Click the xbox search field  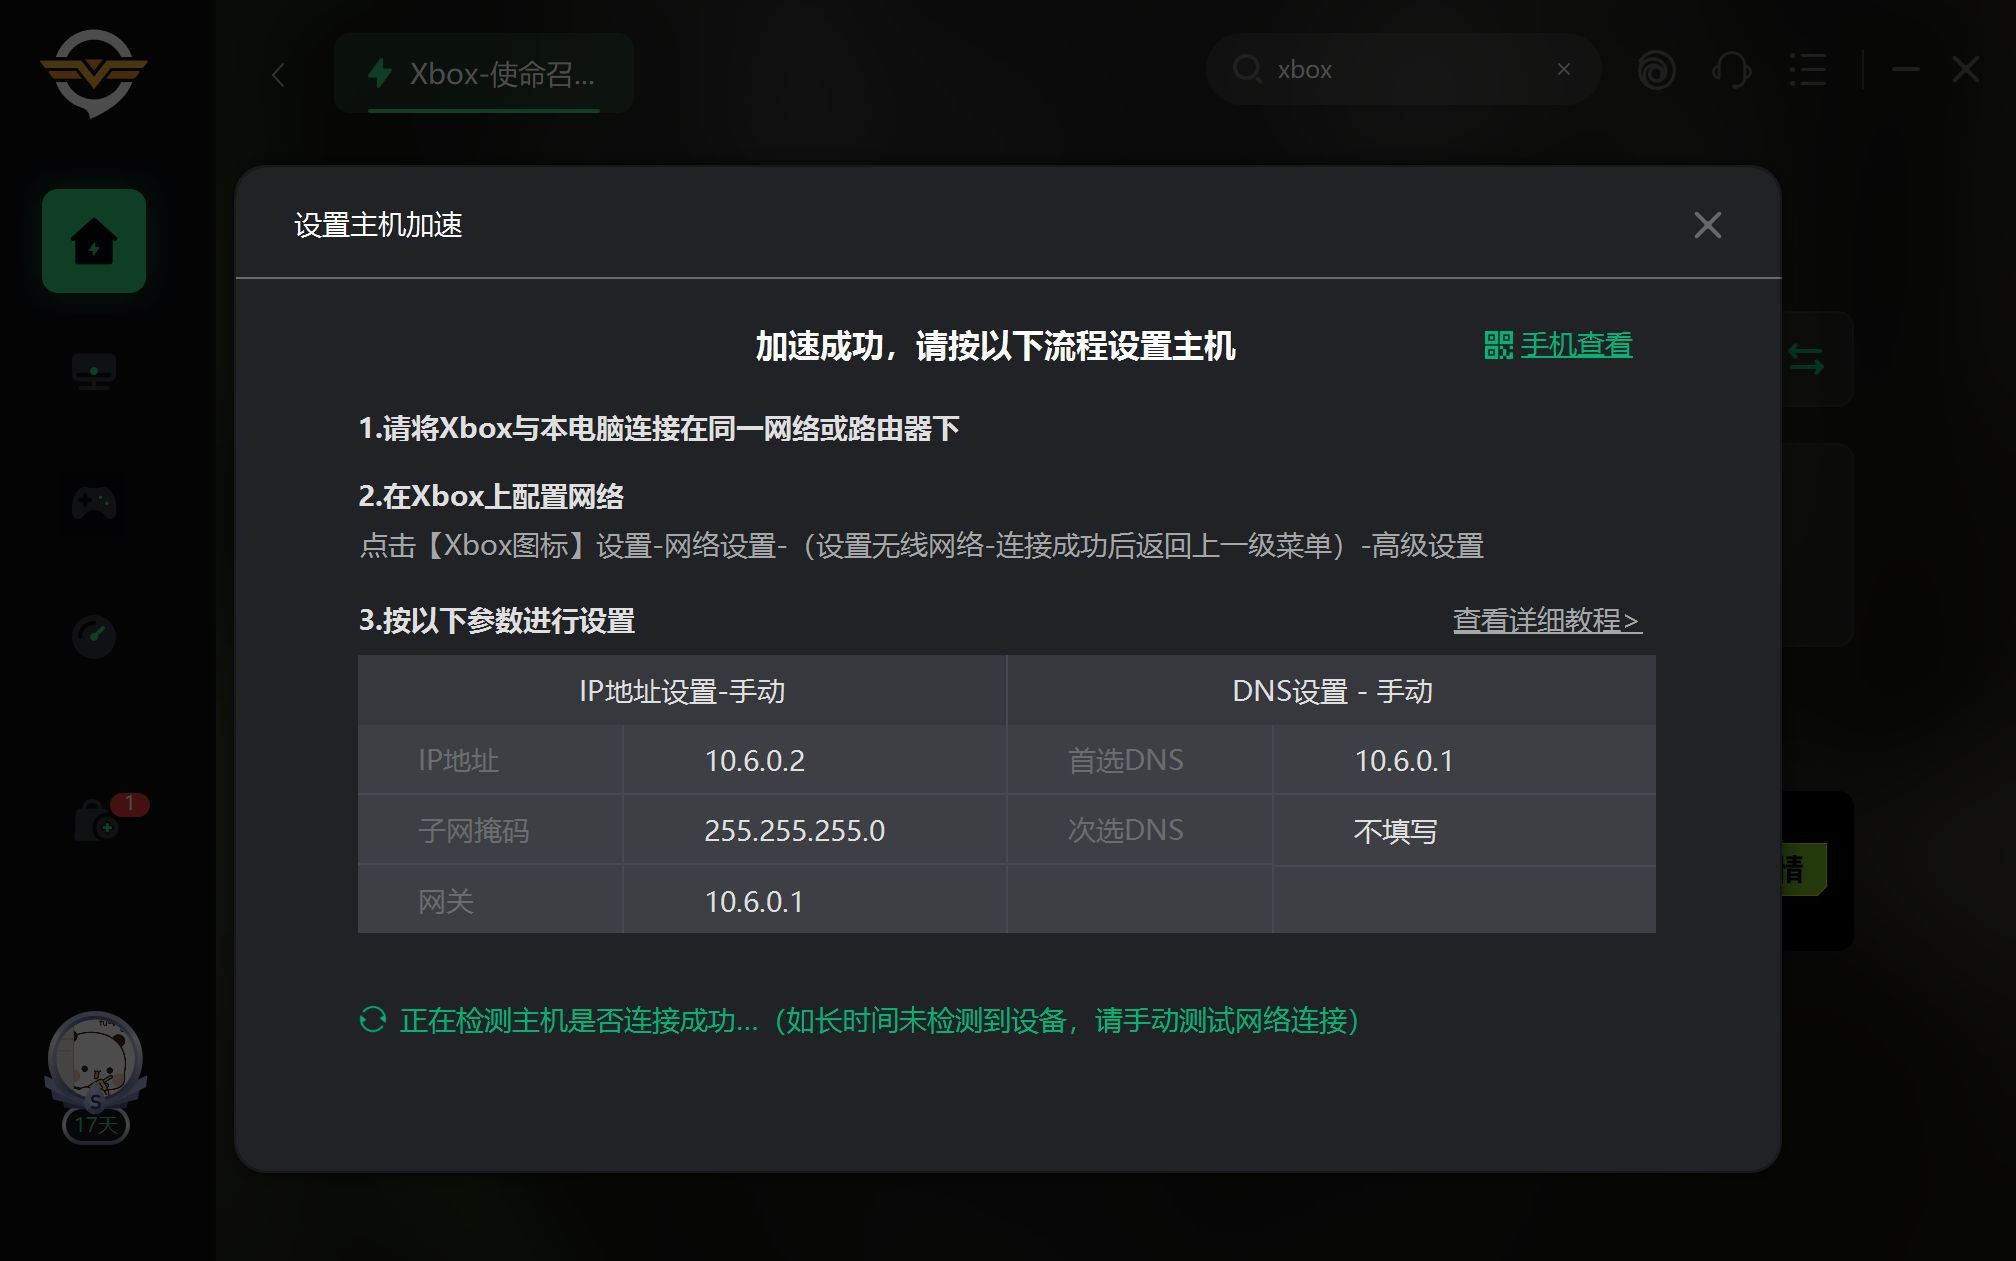(x=1404, y=70)
